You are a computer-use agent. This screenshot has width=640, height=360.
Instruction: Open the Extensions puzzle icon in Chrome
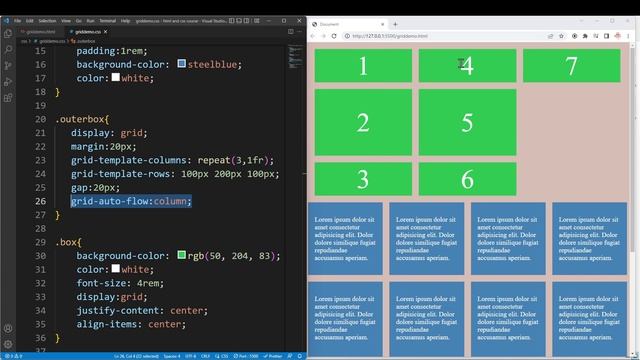click(585, 36)
